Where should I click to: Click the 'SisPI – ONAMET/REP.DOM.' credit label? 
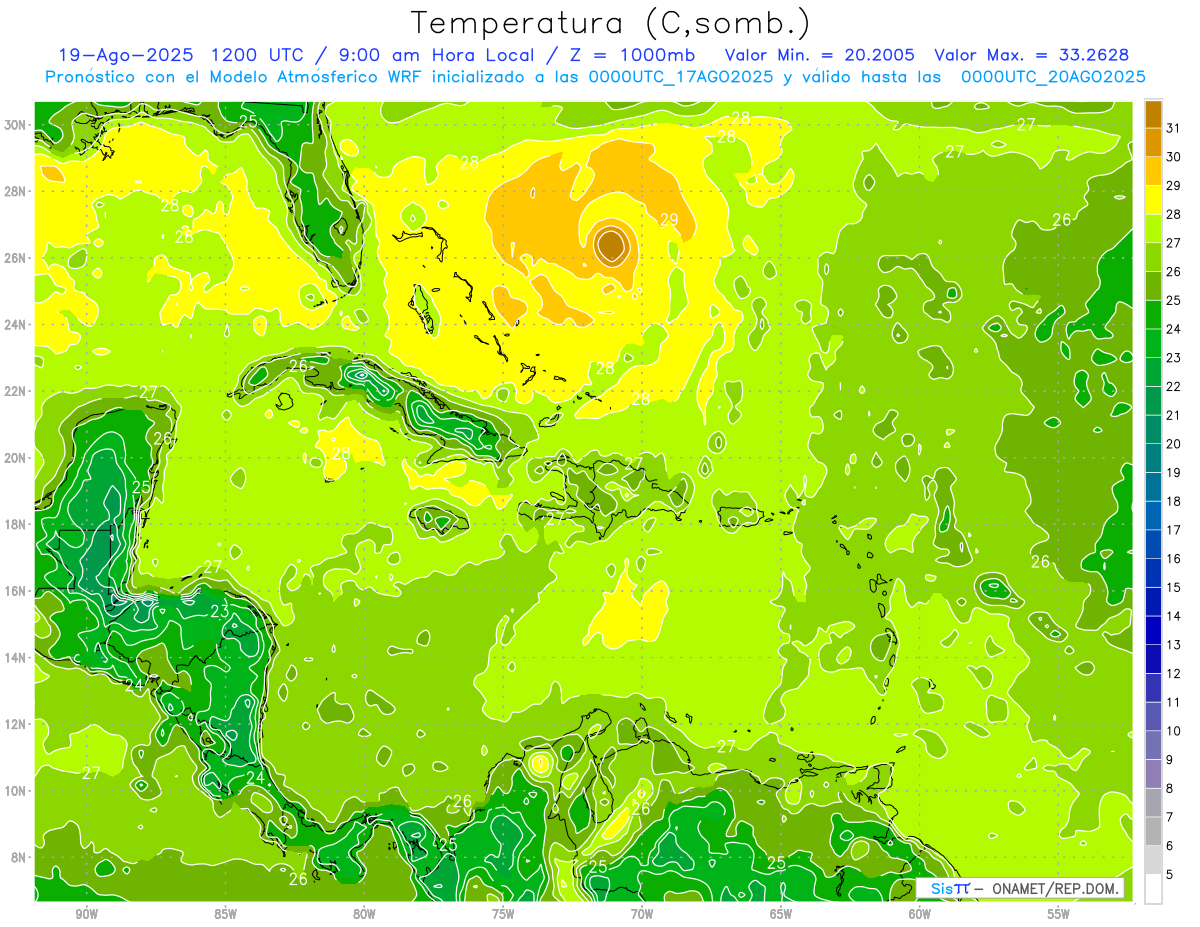click(x=1019, y=888)
